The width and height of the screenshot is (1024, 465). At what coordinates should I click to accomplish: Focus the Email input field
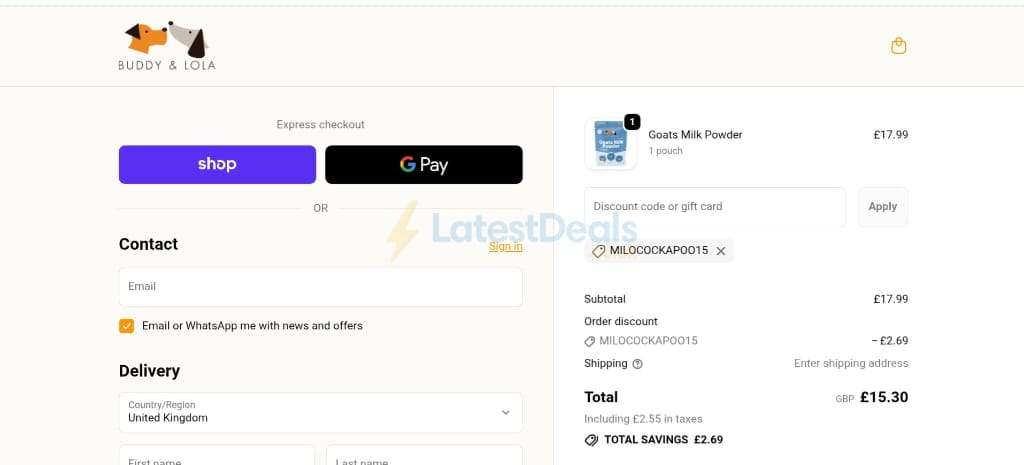321,287
